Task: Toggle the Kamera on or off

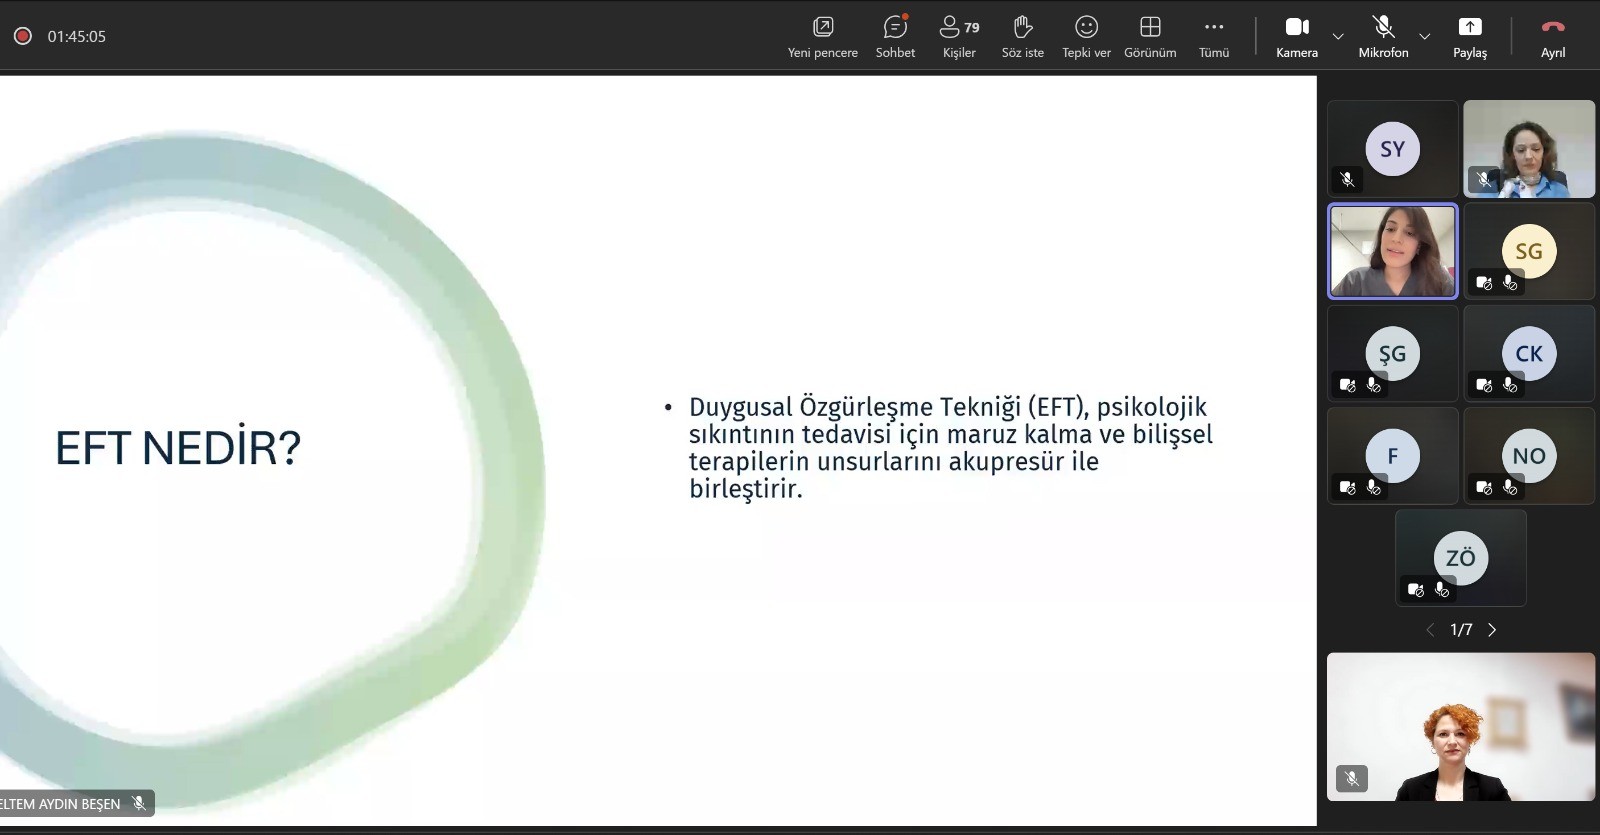Action: (x=1297, y=36)
